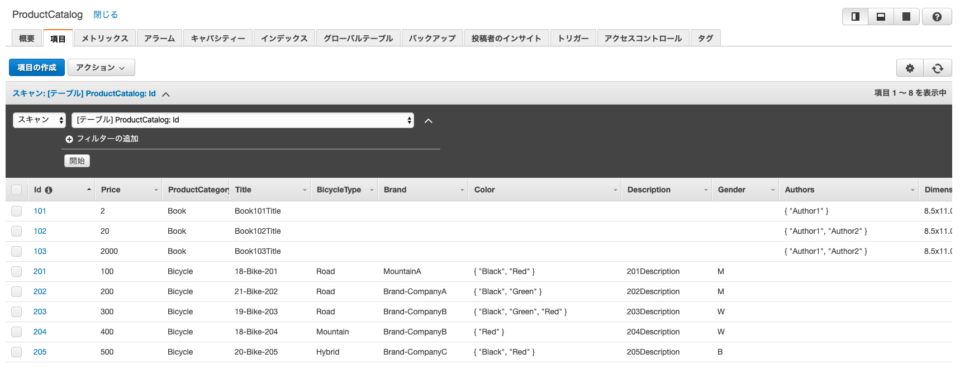Switch to the 概要 tab

(27, 38)
